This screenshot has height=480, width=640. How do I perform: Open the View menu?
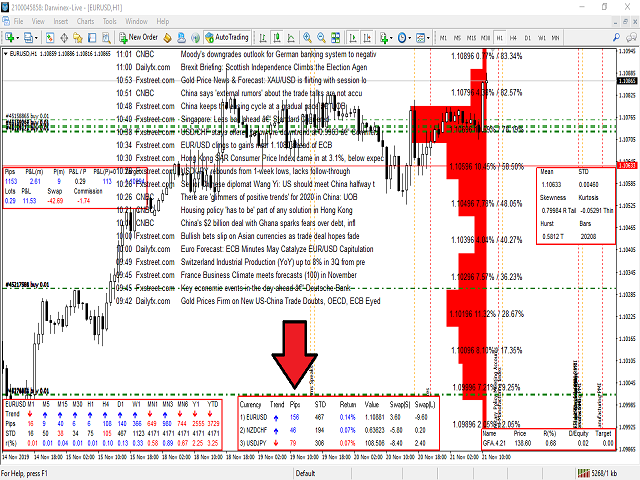click(38, 21)
